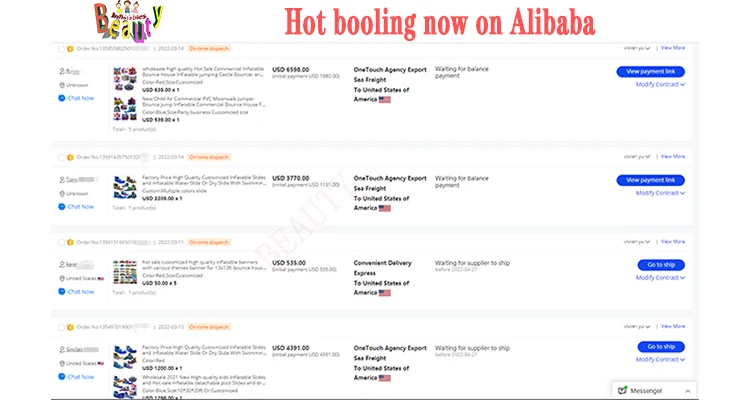Click the orange badge icon beside first order number
The height and width of the screenshot is (400, 750).
[x=70, y=49]
